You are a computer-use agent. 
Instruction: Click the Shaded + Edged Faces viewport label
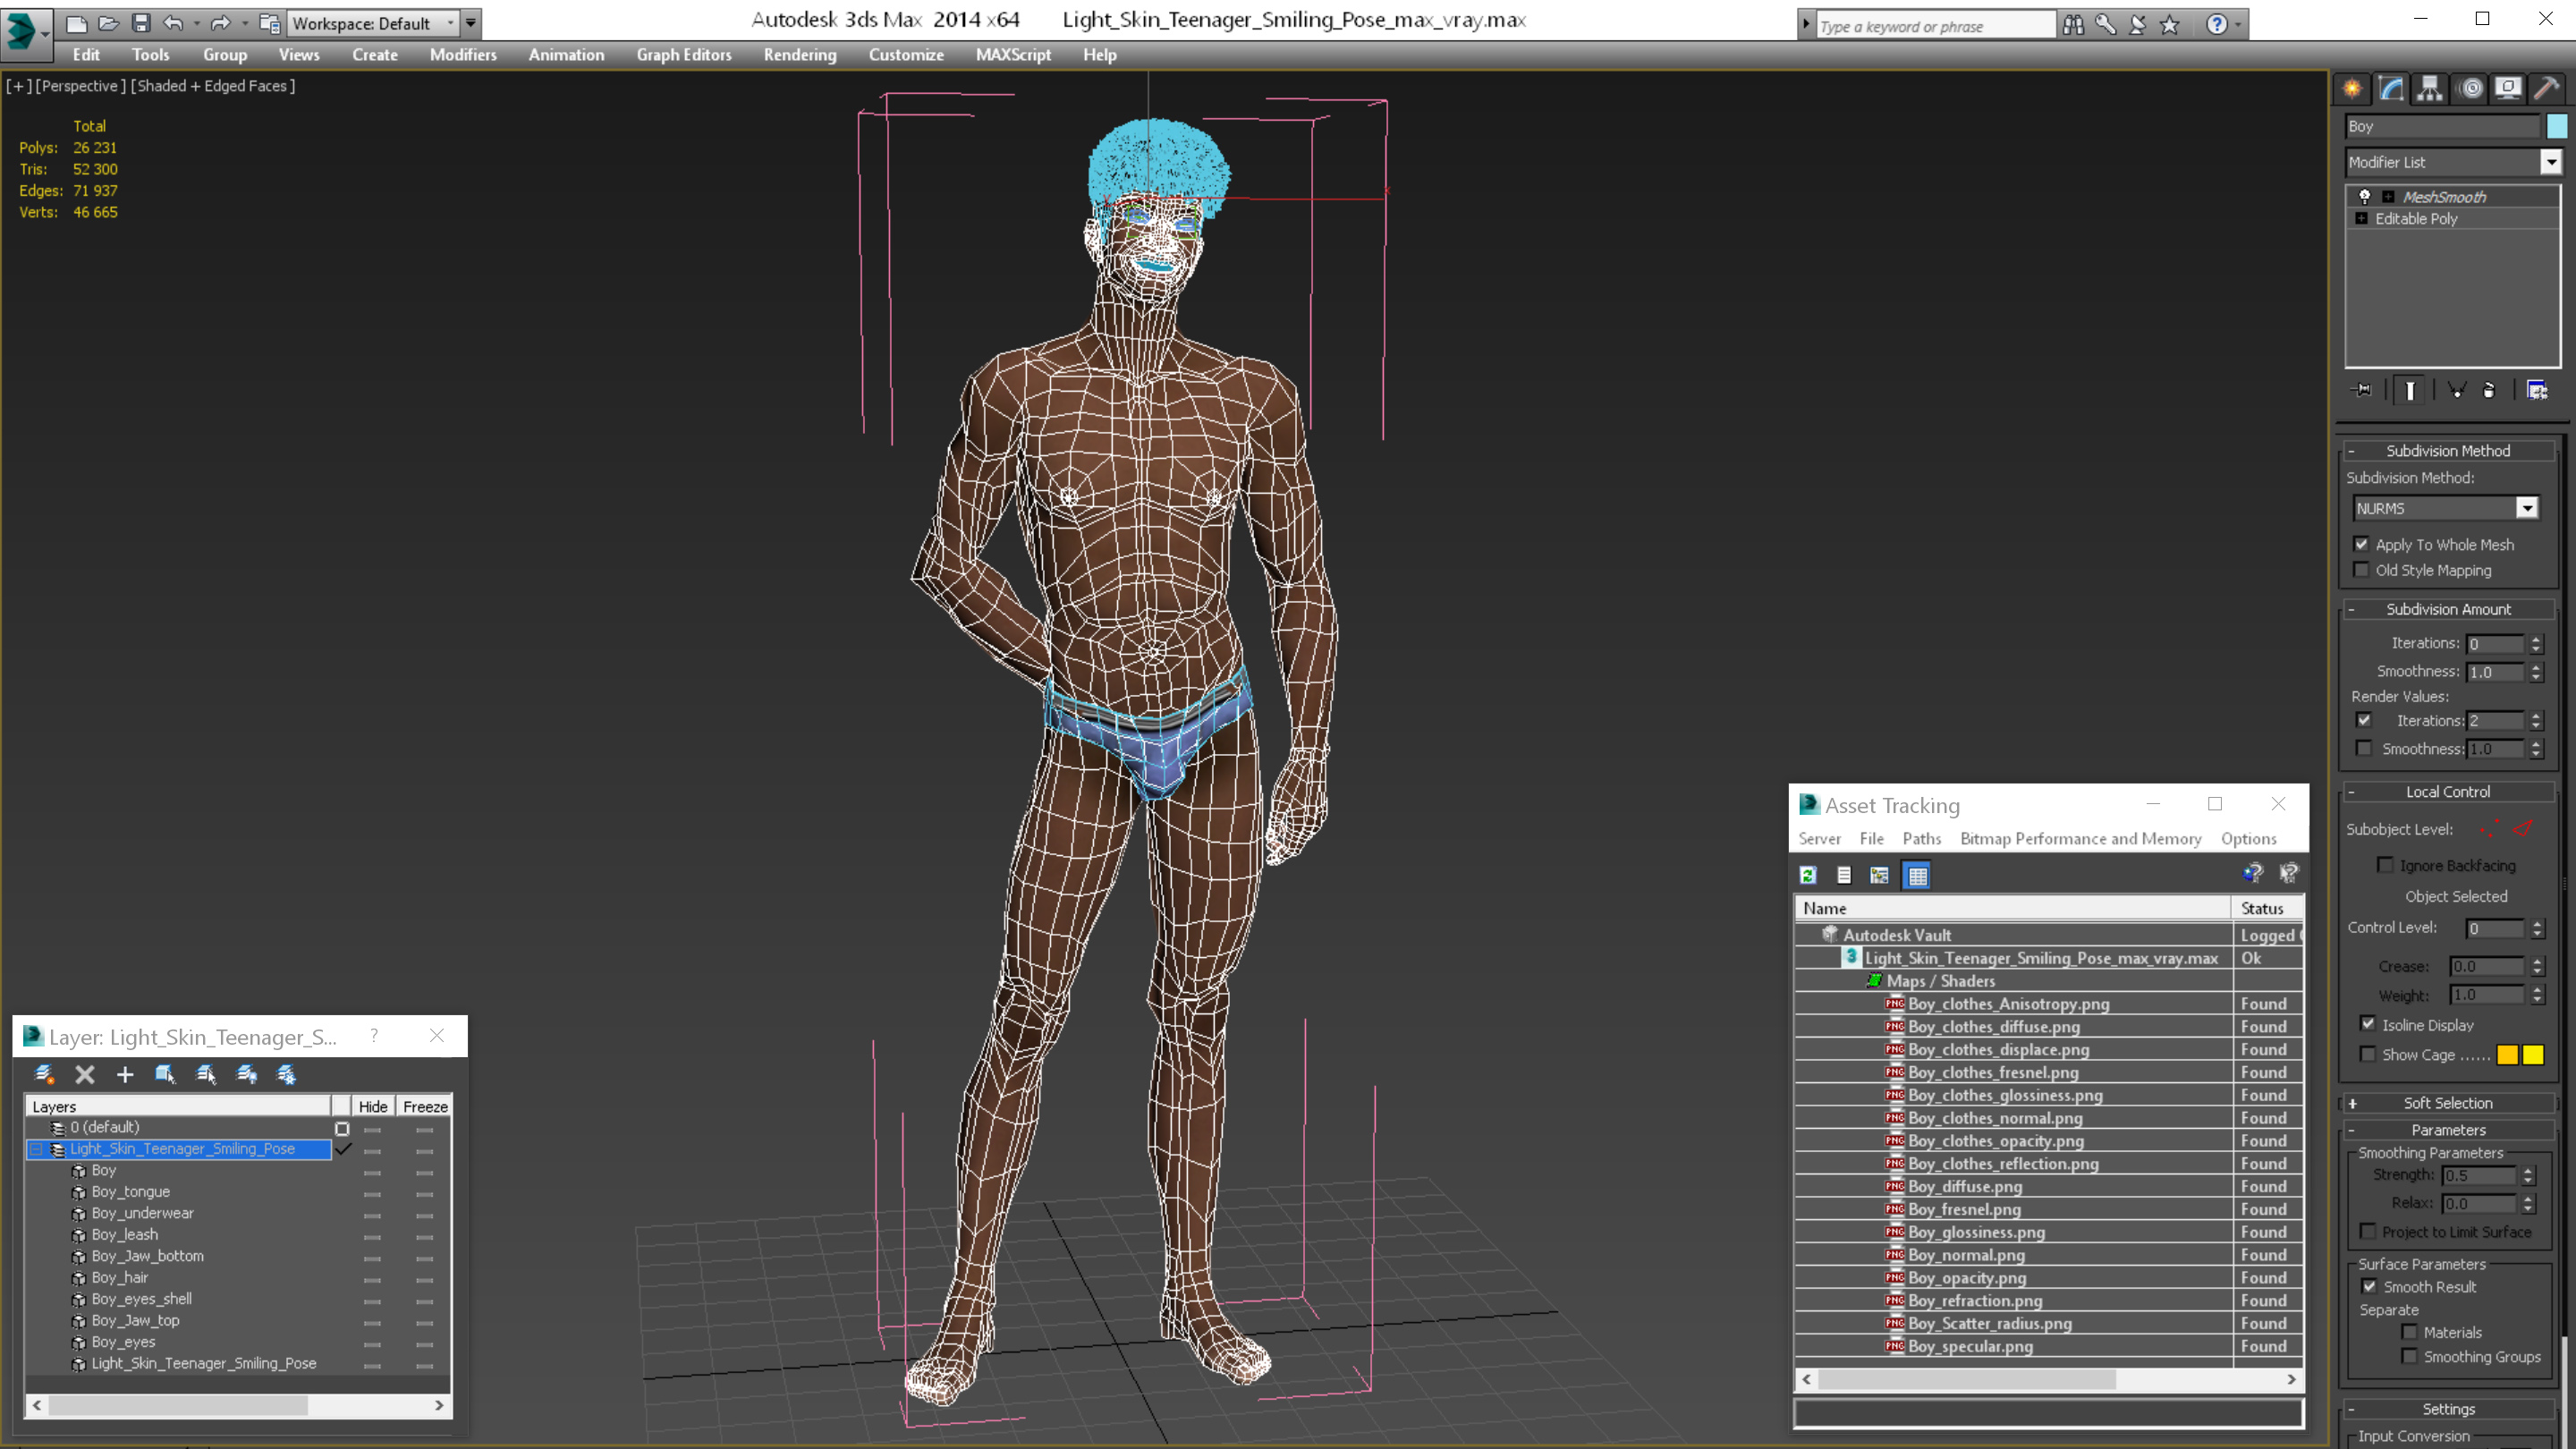click(213, 86)
